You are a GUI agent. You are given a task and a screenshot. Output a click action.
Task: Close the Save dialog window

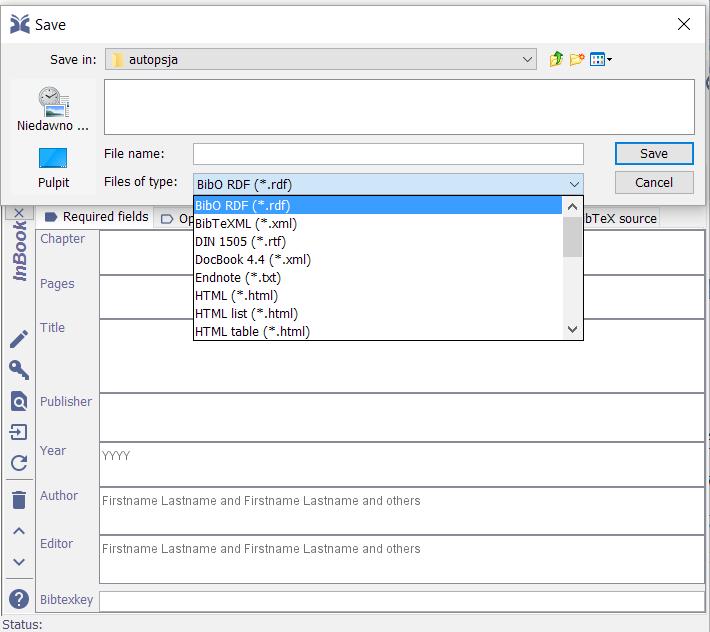point(684,24)
